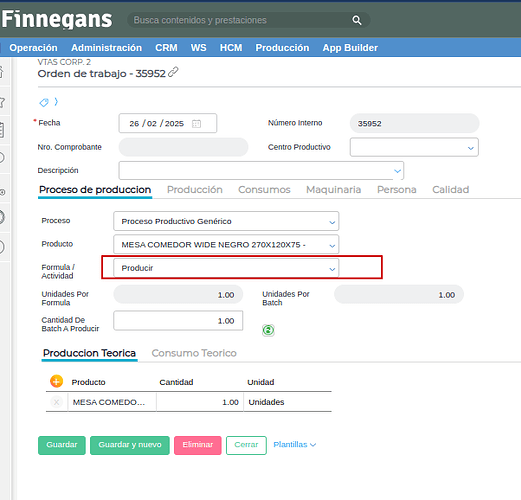
Task: Switch to the Consumos tab
Action: (264, 190)
